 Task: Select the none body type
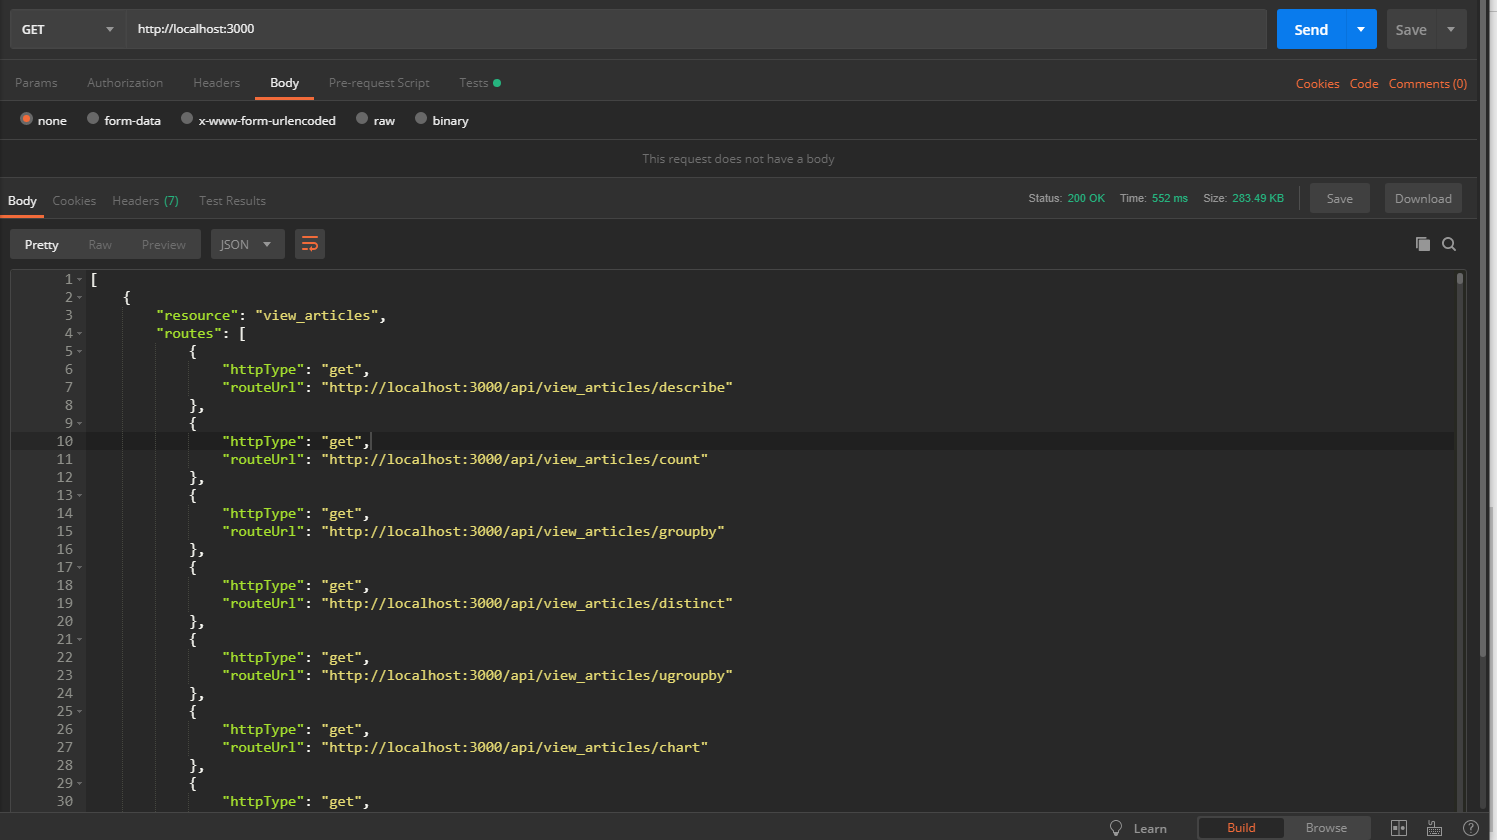pos(27,118)
